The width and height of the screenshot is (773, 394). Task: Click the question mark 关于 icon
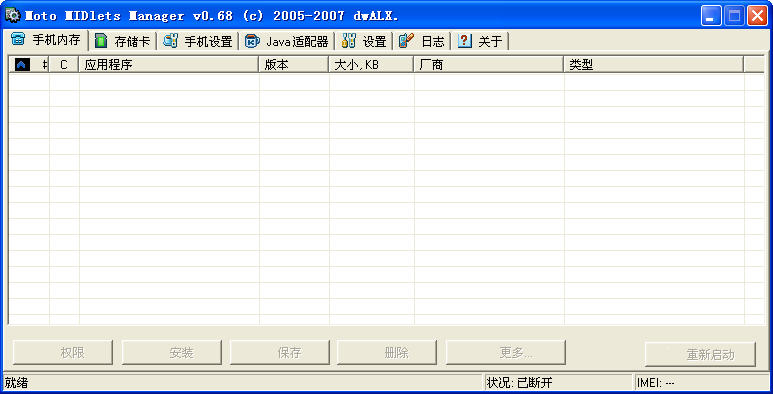tap(464, 41)
